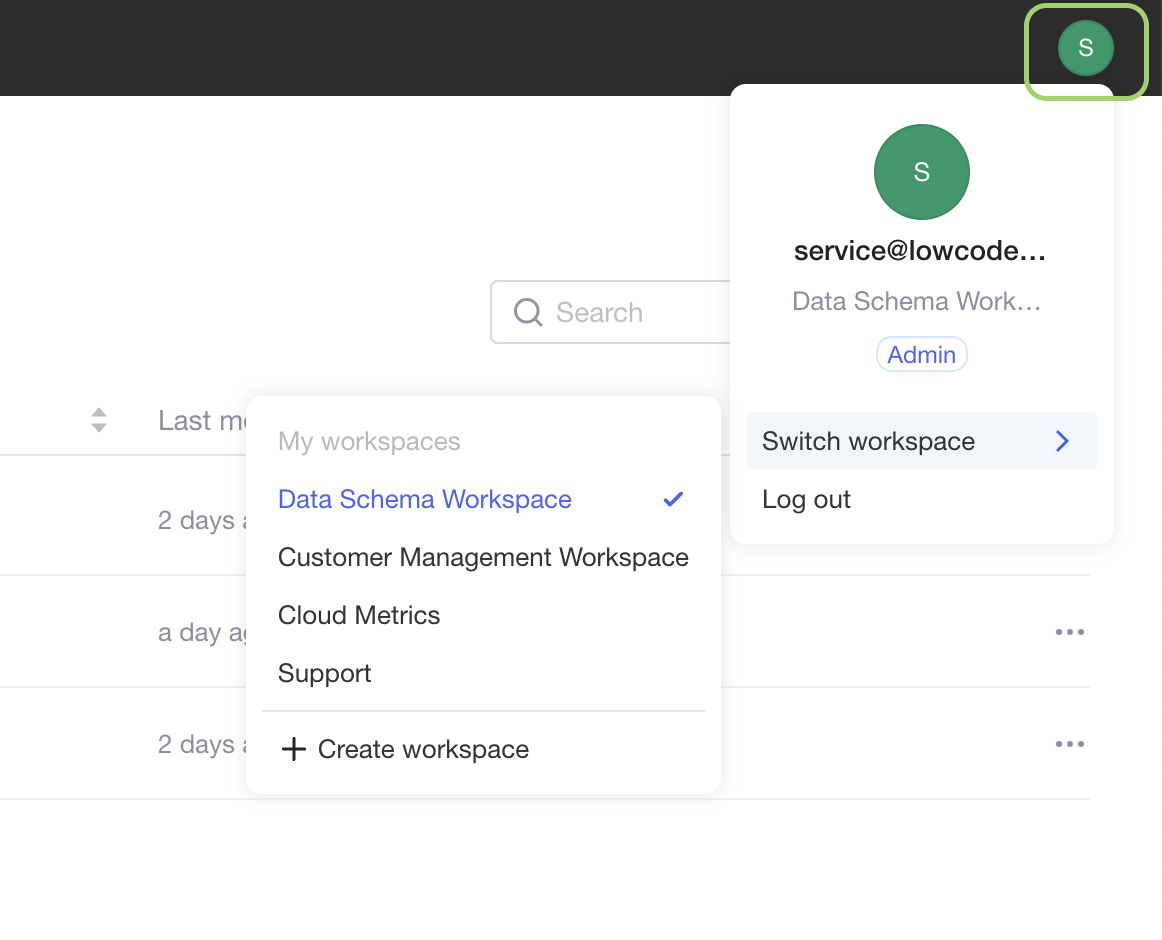Click the green S avatar in top bar
Viewport: 1162px width, 940px height.
(1085, 48)
